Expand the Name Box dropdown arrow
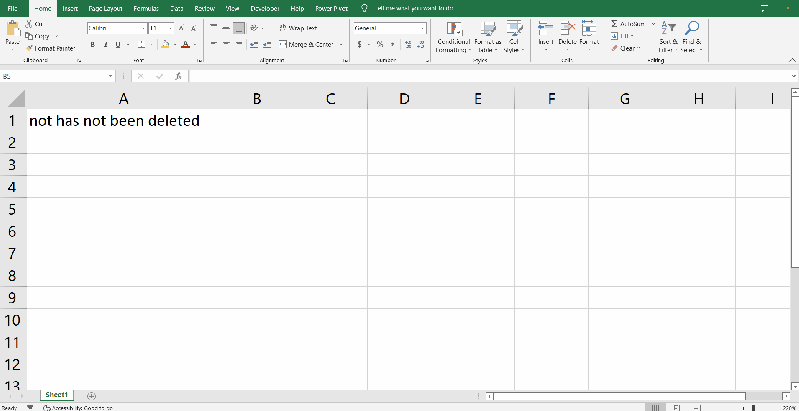 pyautogui.click(x=111, y=76)
